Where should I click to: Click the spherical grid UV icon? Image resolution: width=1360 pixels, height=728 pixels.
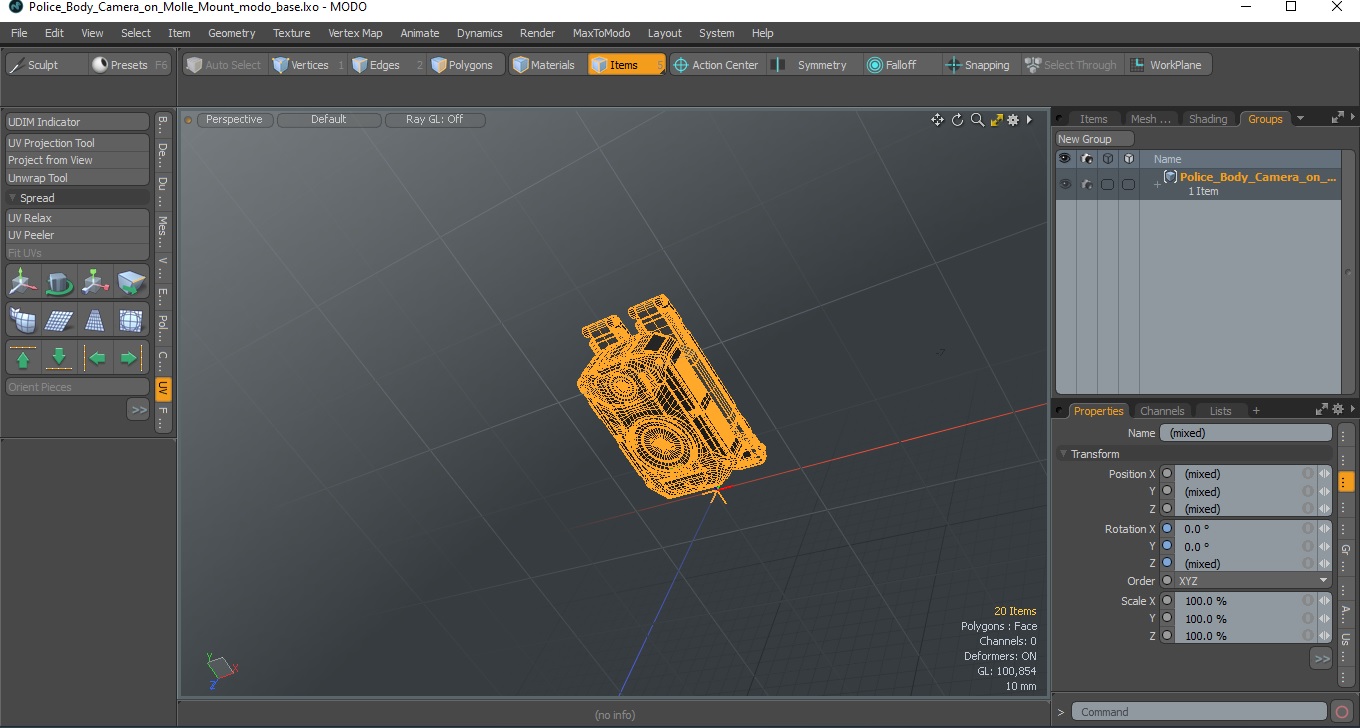pos(131,320)
